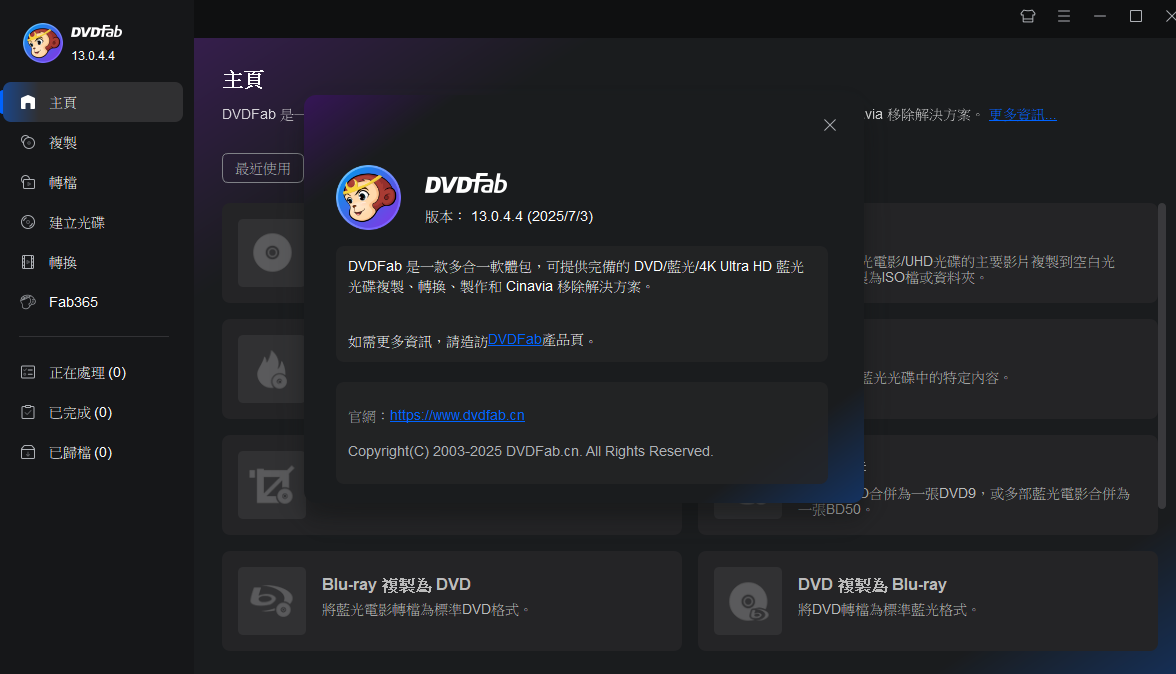Click the folder-disc icon beside 轉檔
Viewport: 1176px width, 674px height.
coord(28,182)
